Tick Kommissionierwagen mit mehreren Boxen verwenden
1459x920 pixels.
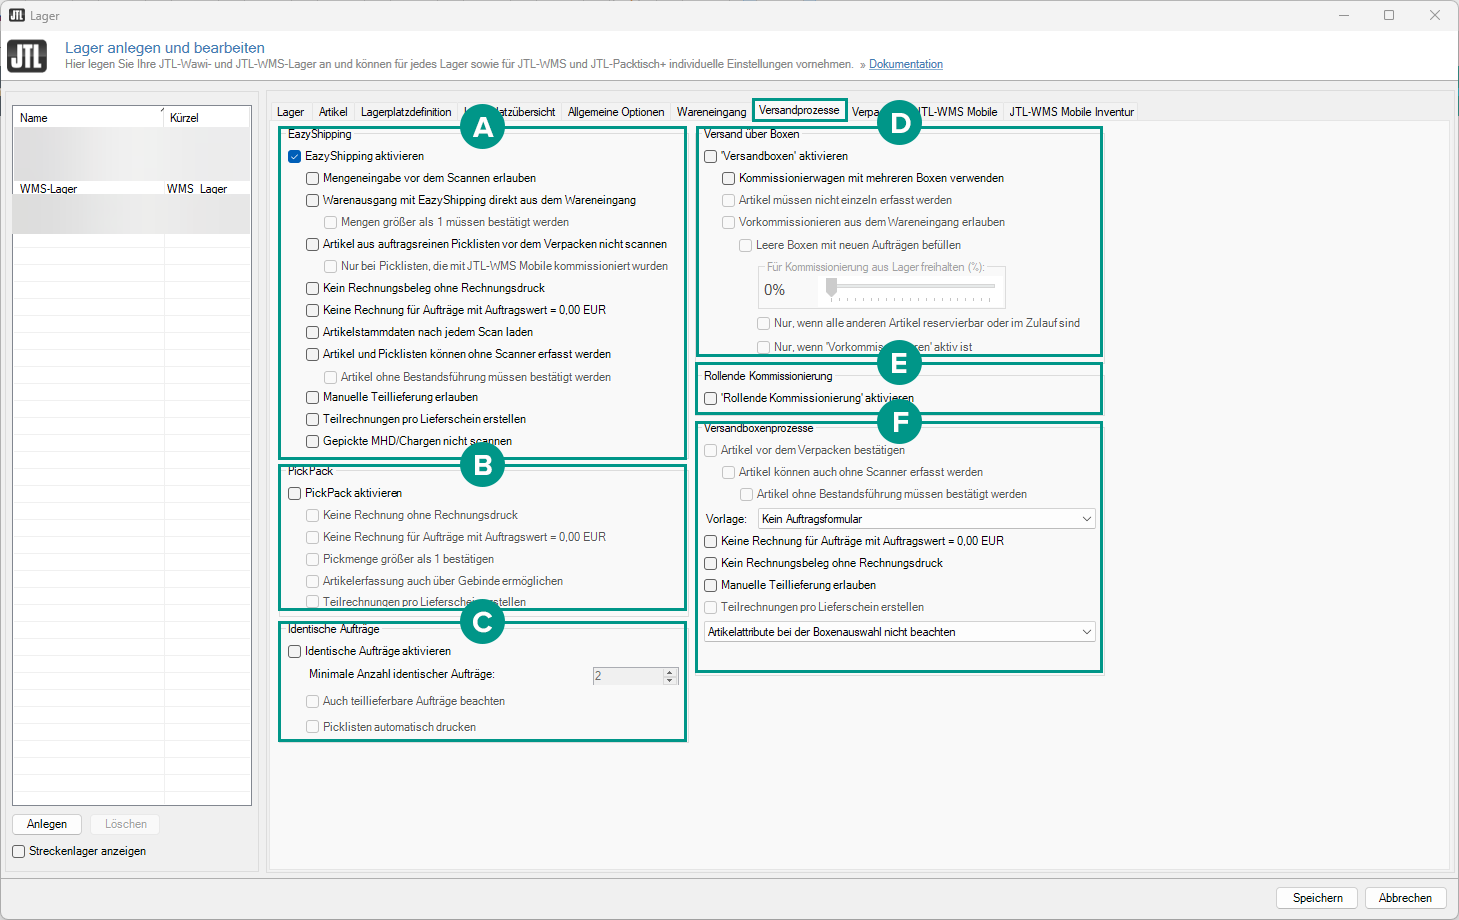(x=729, y=178)
